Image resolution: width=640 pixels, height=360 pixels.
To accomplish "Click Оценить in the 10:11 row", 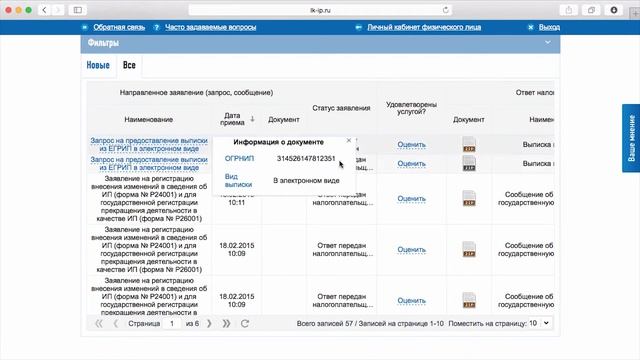I will click(x=411, y=199).
